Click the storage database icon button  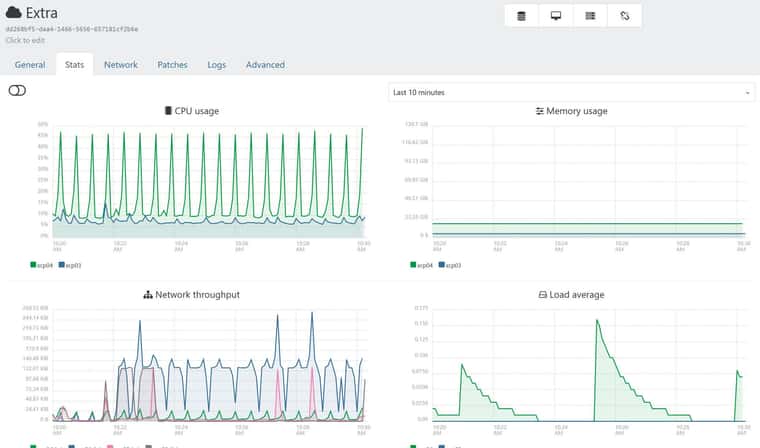[522, 16]
